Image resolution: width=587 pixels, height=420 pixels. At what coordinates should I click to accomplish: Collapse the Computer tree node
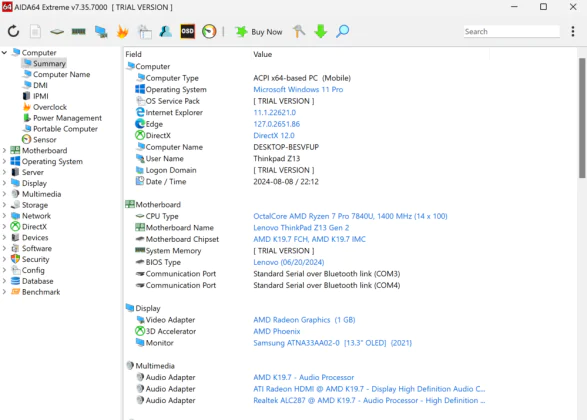tap(4, 52)
